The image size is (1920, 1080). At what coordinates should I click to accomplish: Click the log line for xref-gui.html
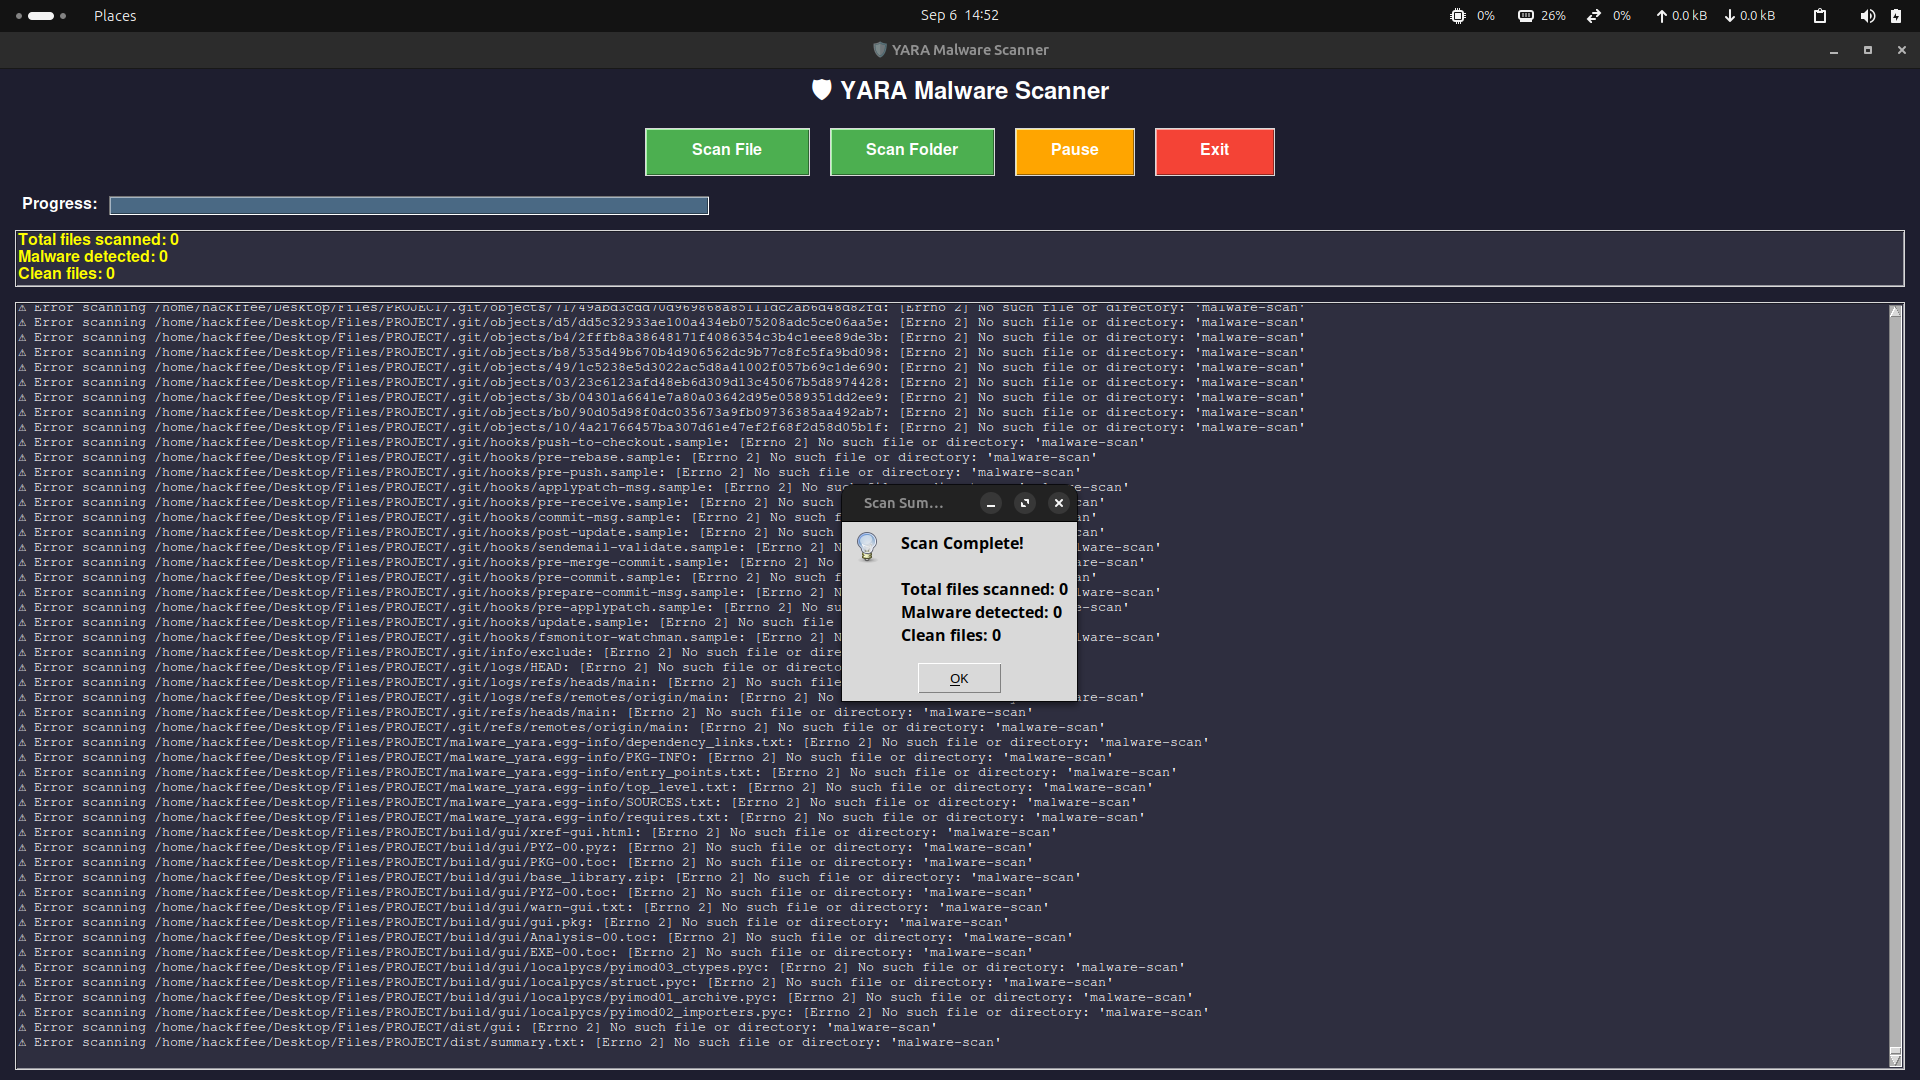(537, 833)
